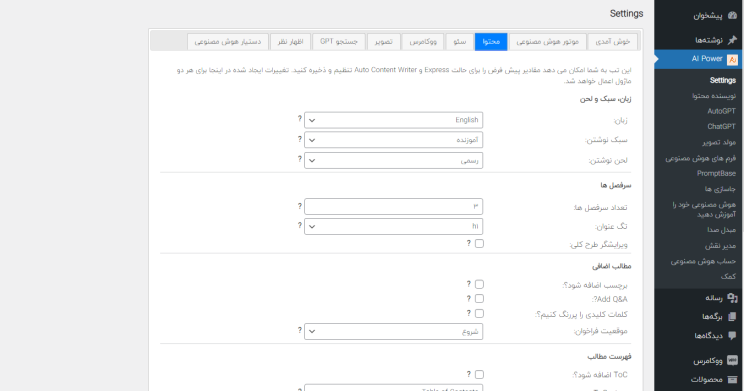
Task: Check کلمات کلیدی را پررنگ کنیم box
Action: pos(479,314)
